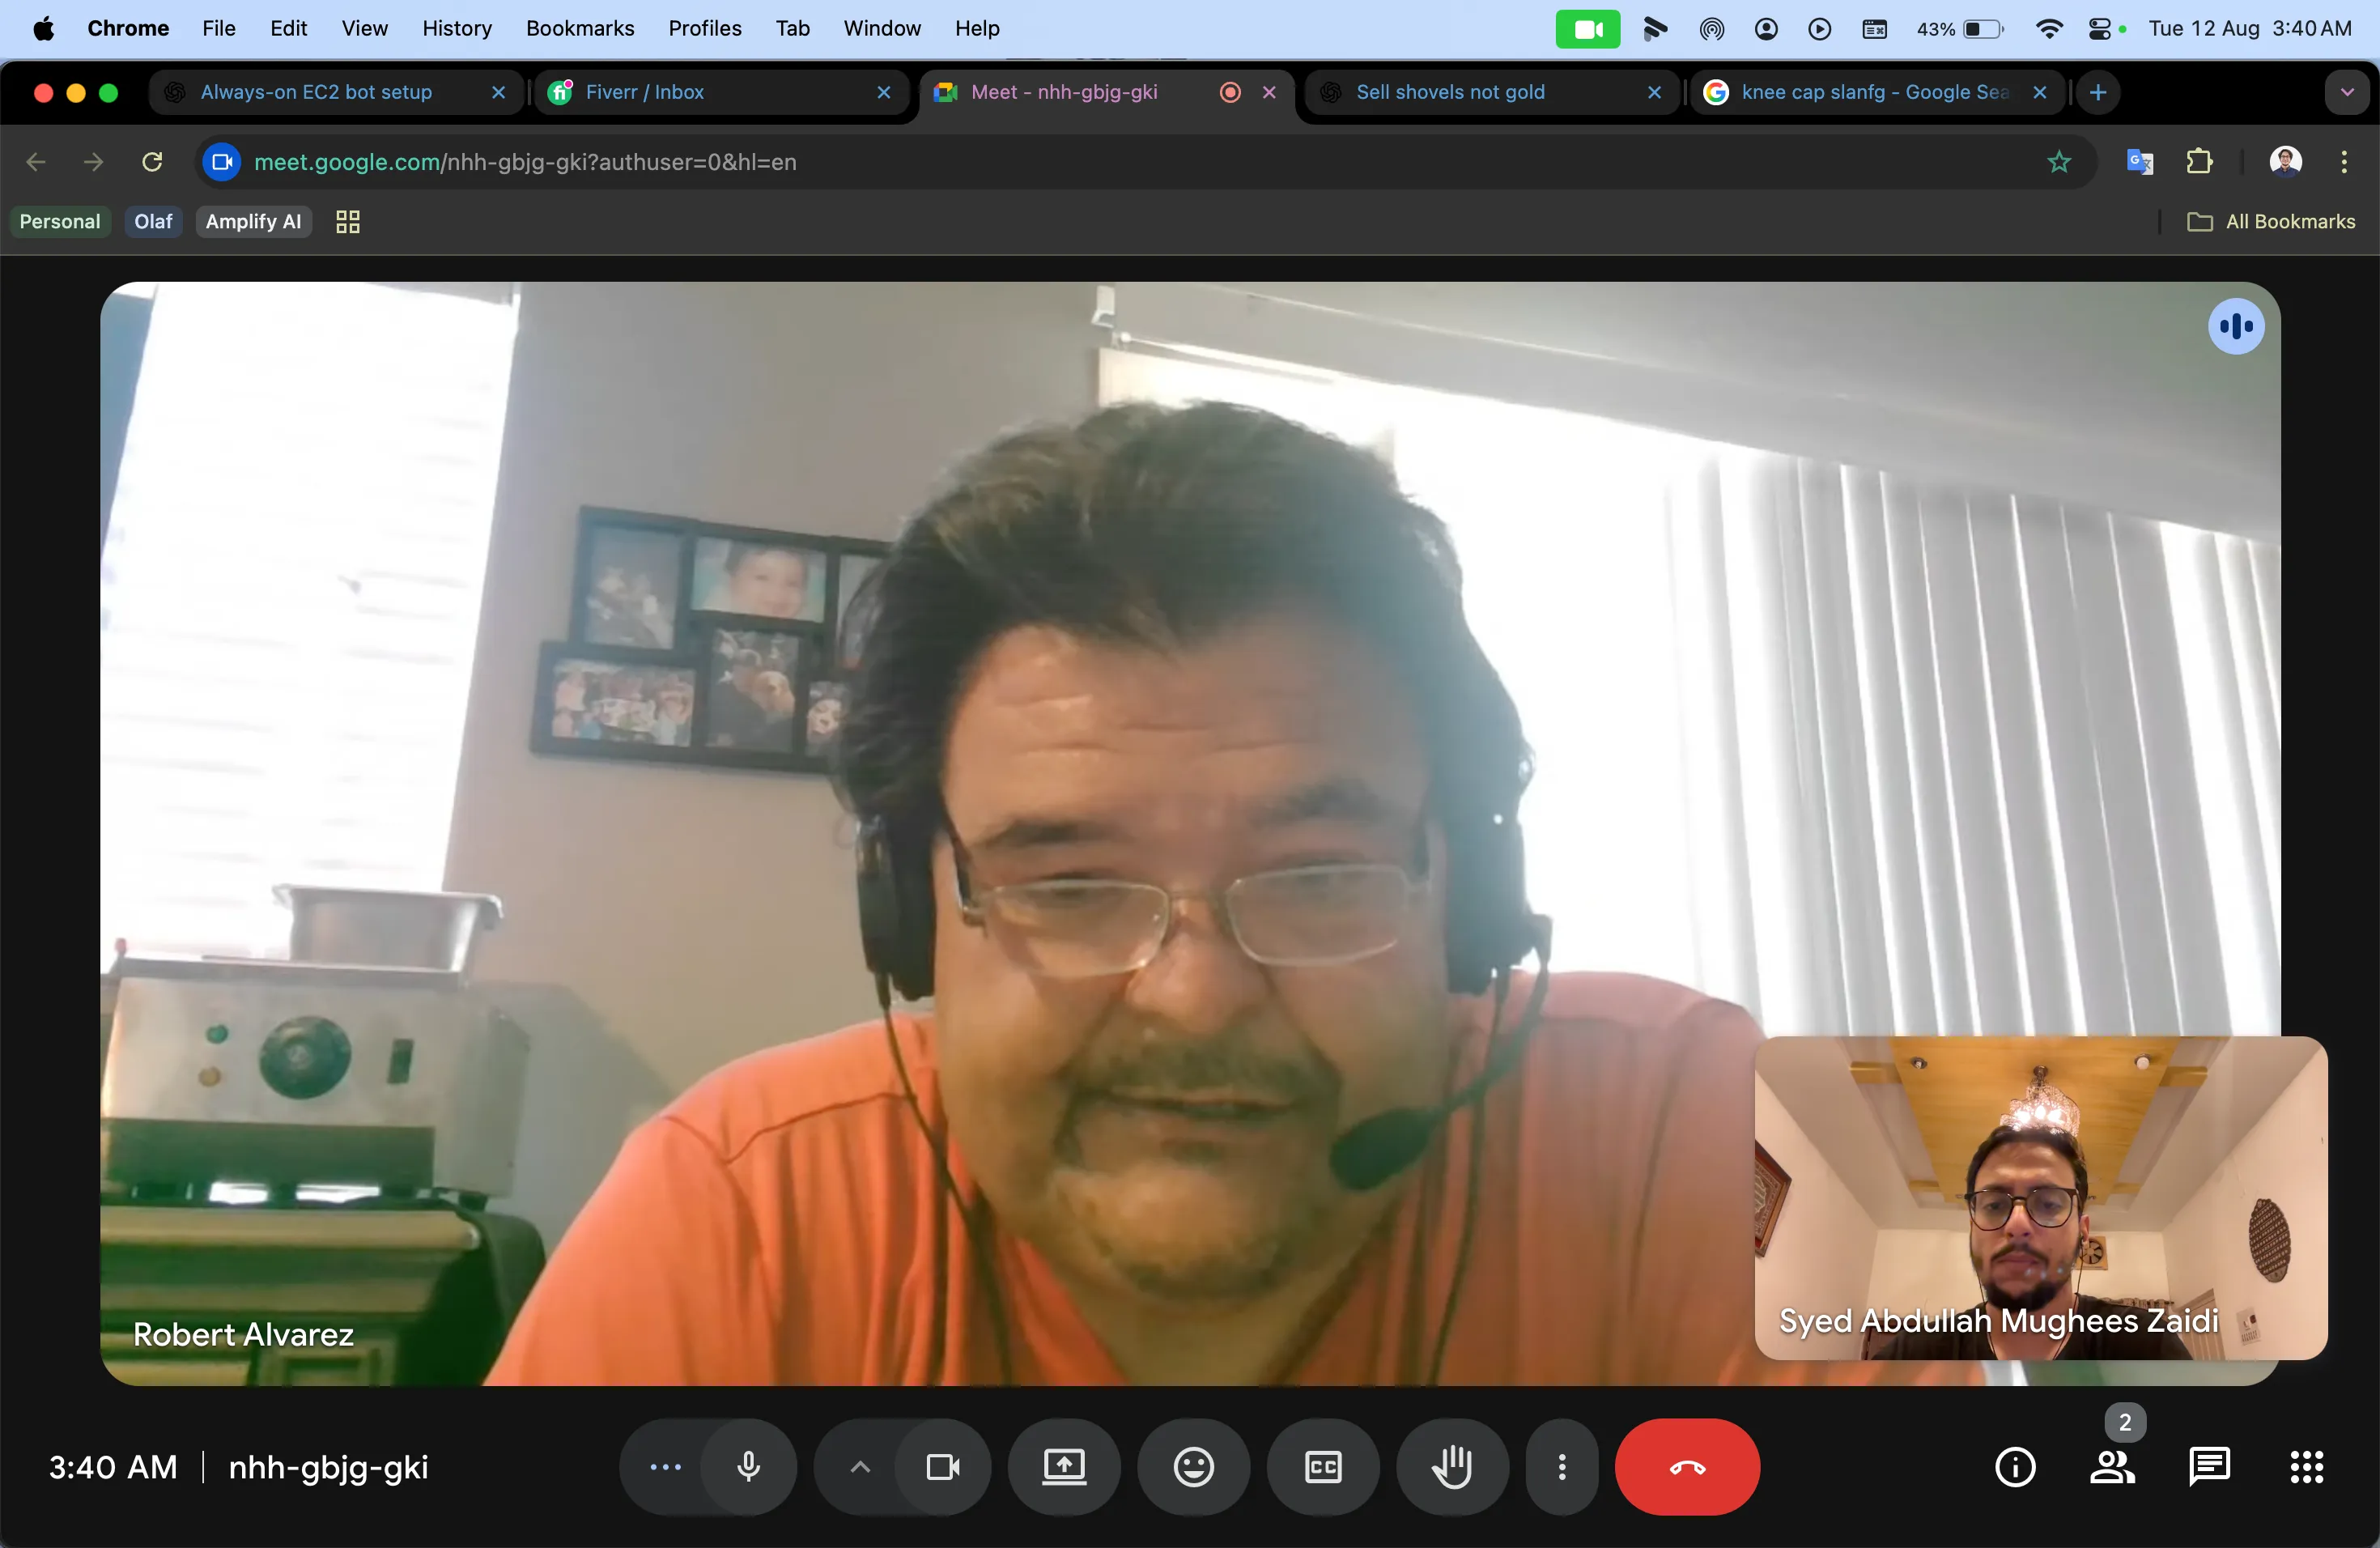2380x1548 pixels.
Task: Open the Amplify AI bookmark
Action: [253, 221]
